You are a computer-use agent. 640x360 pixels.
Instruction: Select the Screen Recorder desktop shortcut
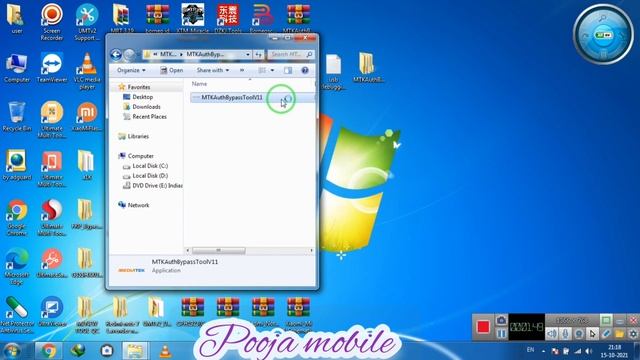point(52,22)
